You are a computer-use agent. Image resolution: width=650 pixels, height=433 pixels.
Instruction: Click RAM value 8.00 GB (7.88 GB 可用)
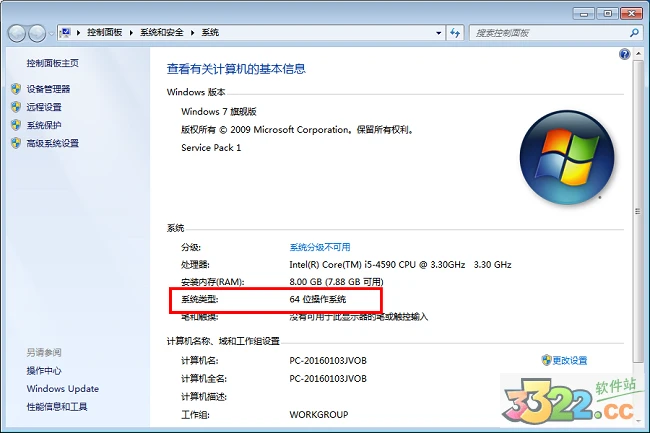point(336,282)
